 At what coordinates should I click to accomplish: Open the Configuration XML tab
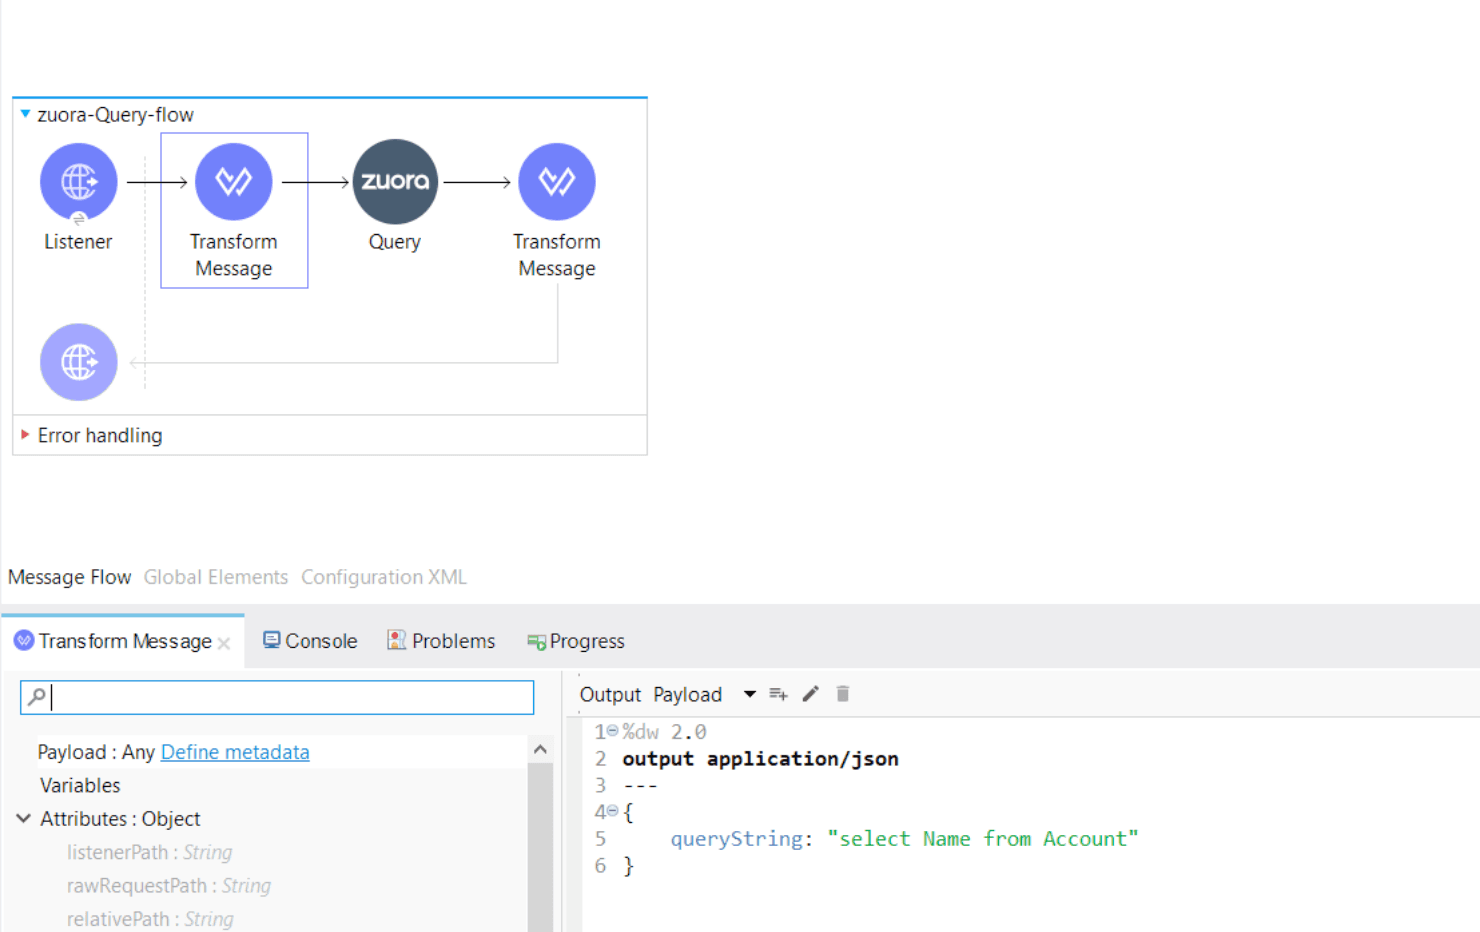pyautogui.click(x=383, y=577)
